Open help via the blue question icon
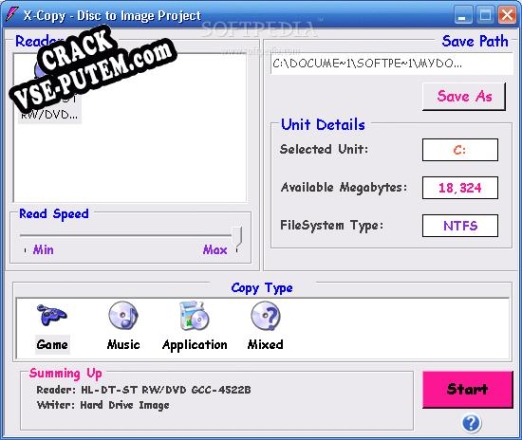The height and width of the screenshot is (440, 522). (x=471, y=423)
